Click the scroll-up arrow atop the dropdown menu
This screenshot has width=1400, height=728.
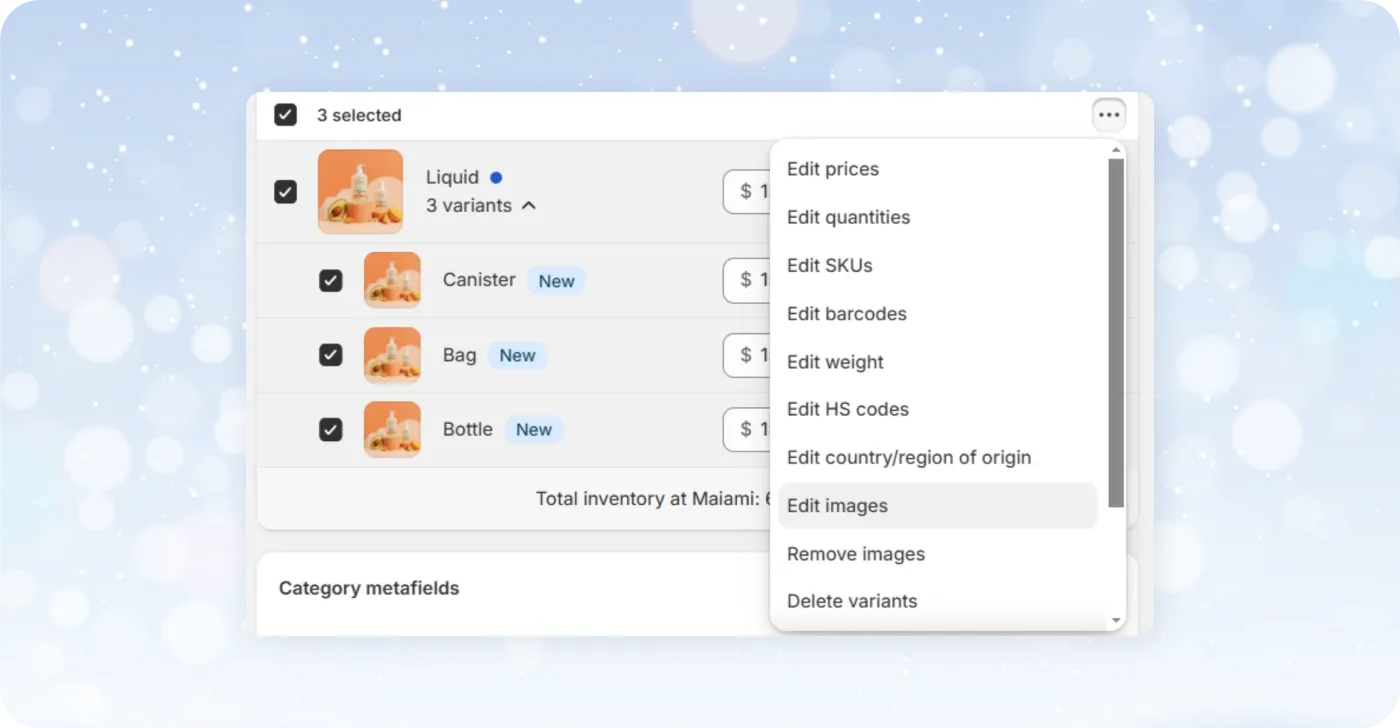(x=1115, y=149)
